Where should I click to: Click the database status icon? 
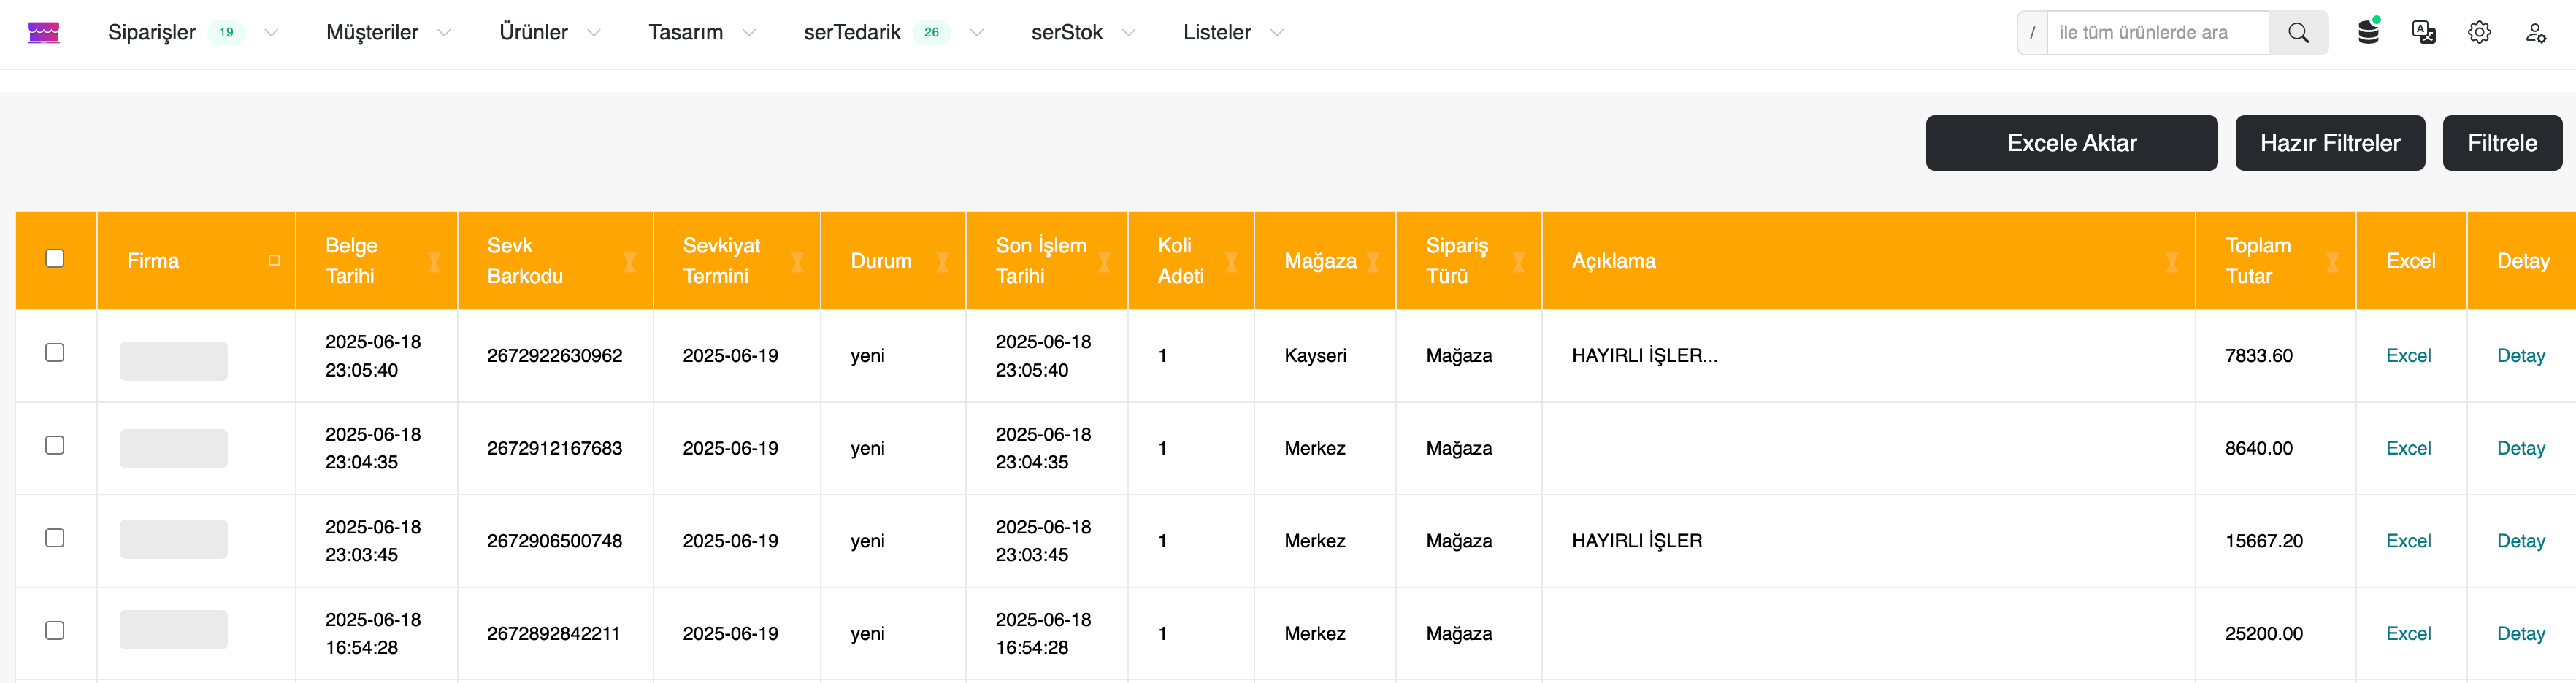coord(2367,32)
